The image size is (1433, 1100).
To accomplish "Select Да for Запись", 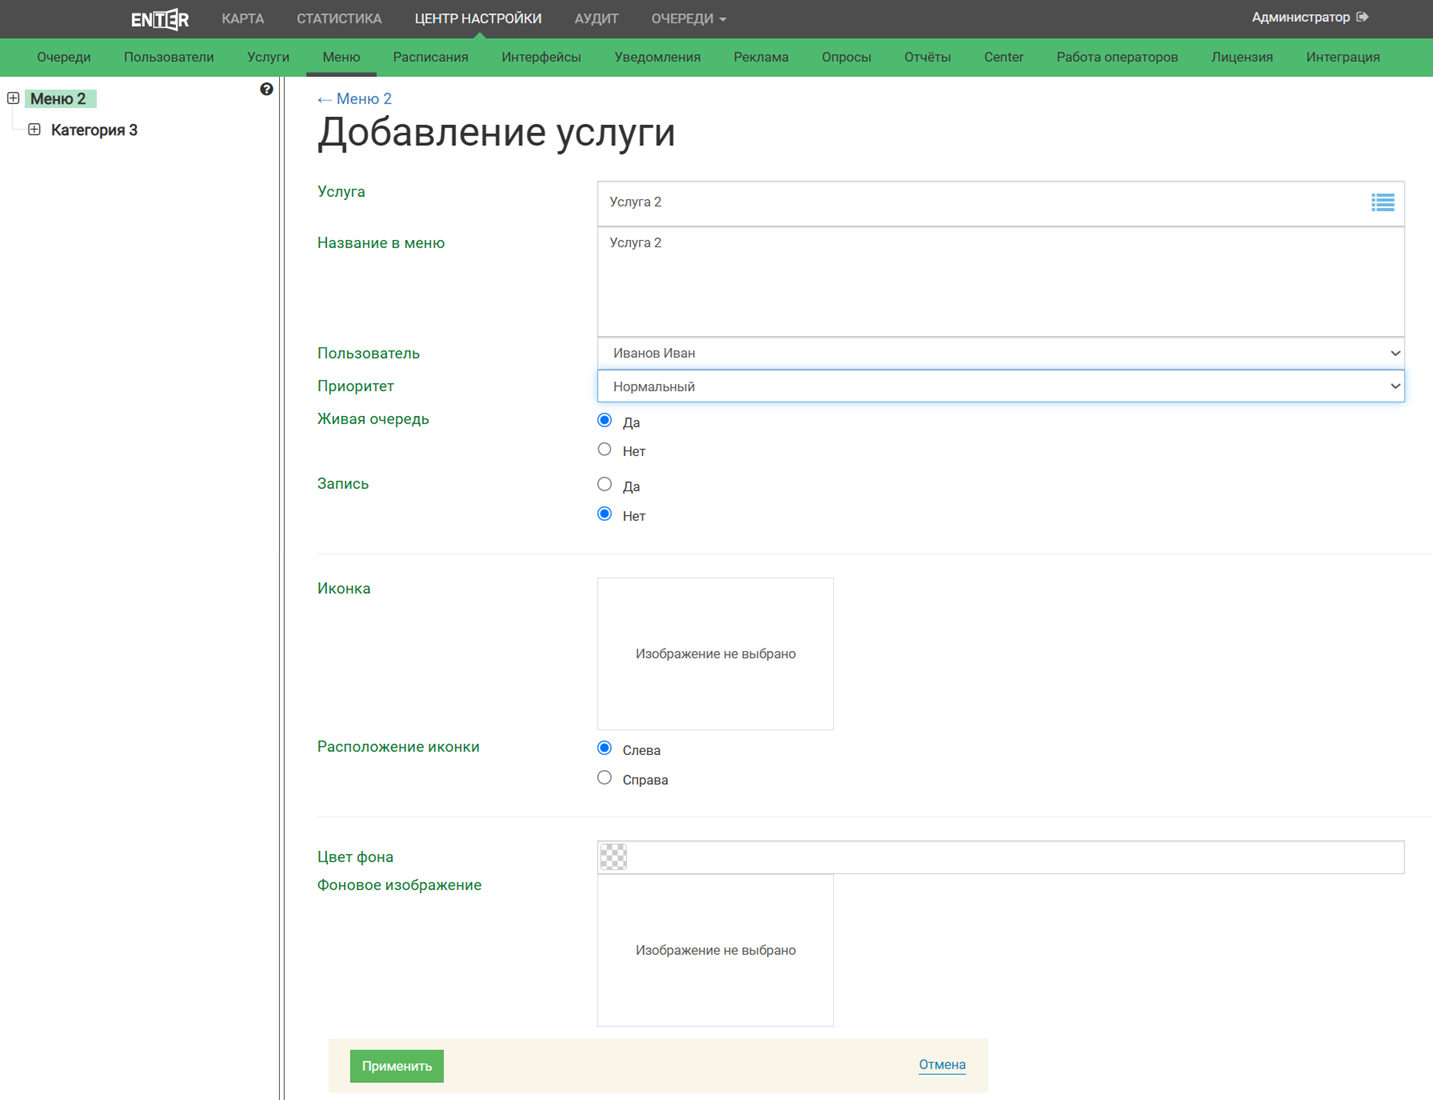I will (604, 485).
